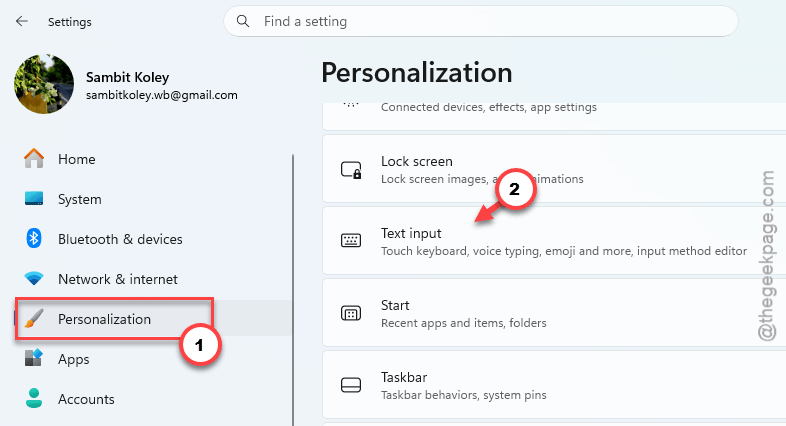Click the Apps icon in sidebar
This screenshot has width=786, height=426.
coord(34,358)
